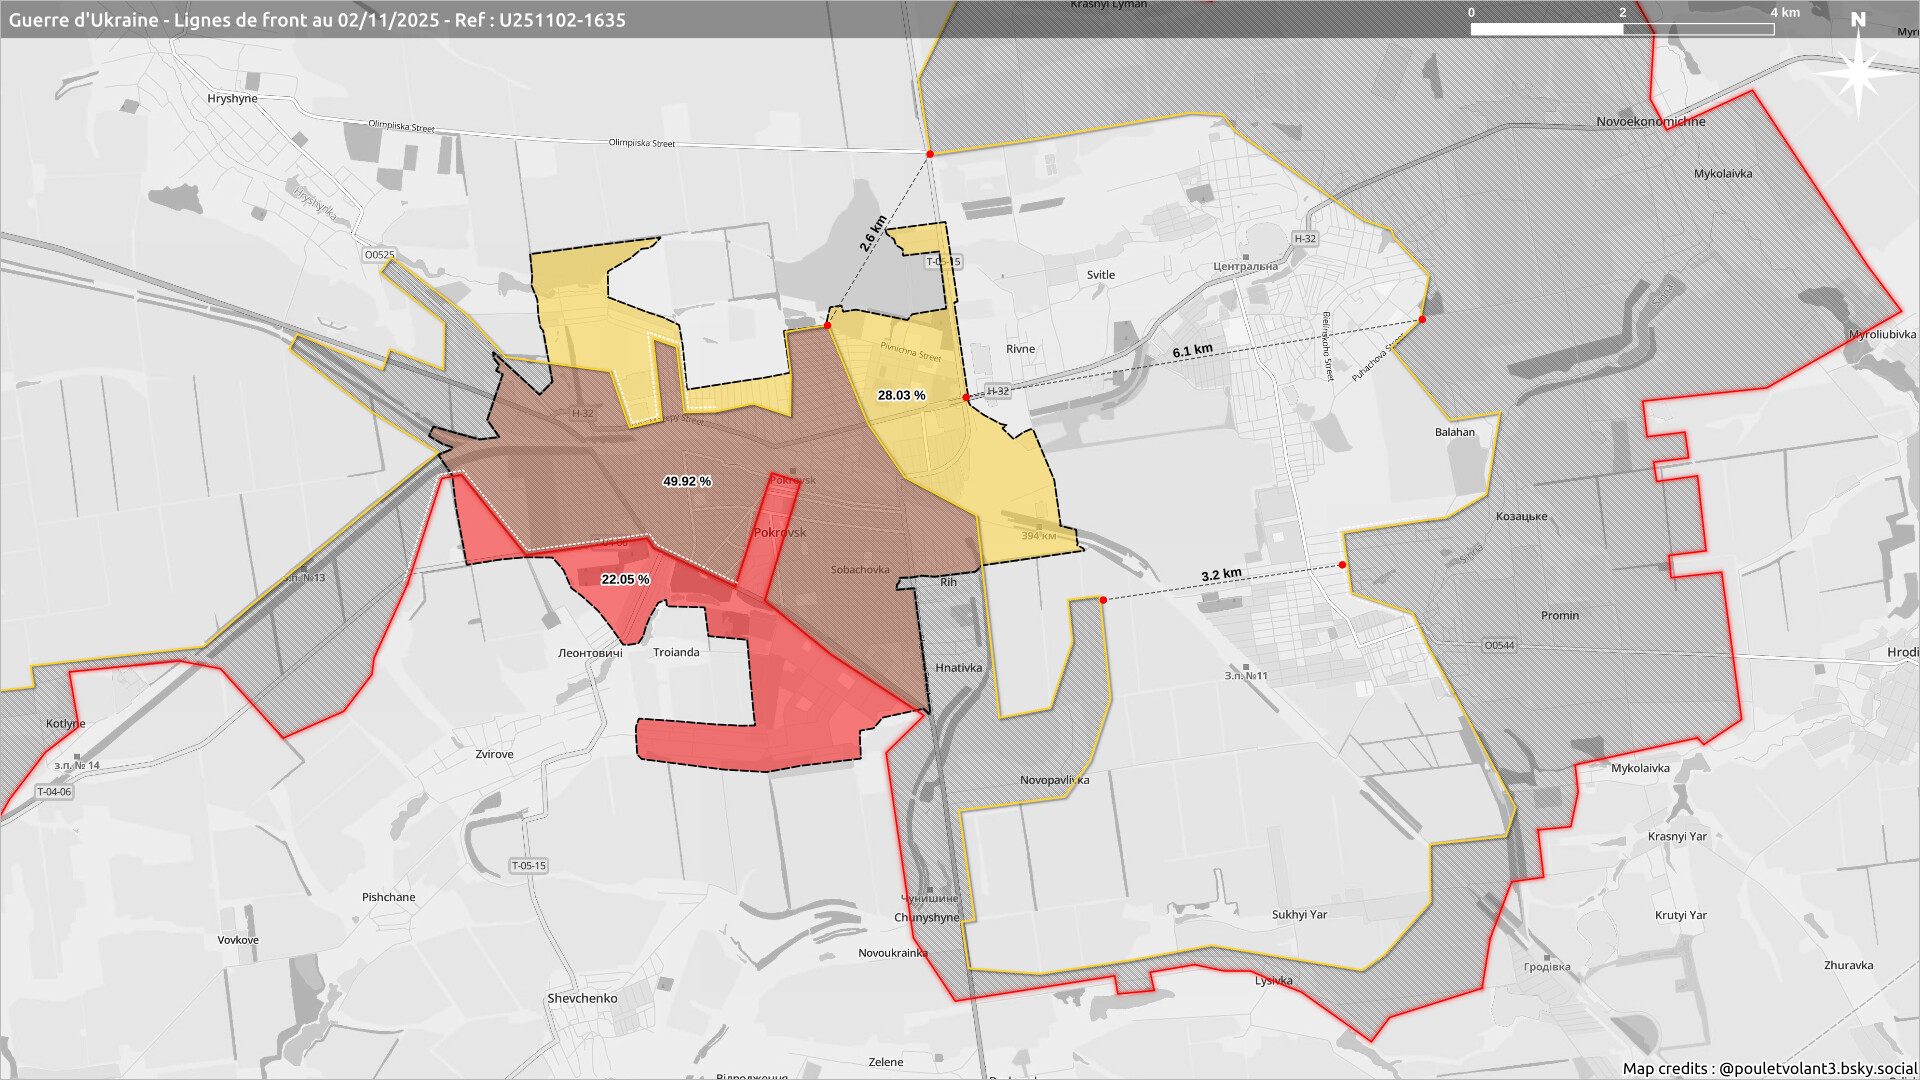
Task: Click the Shevchenko village label
Action: coord(582,998)
